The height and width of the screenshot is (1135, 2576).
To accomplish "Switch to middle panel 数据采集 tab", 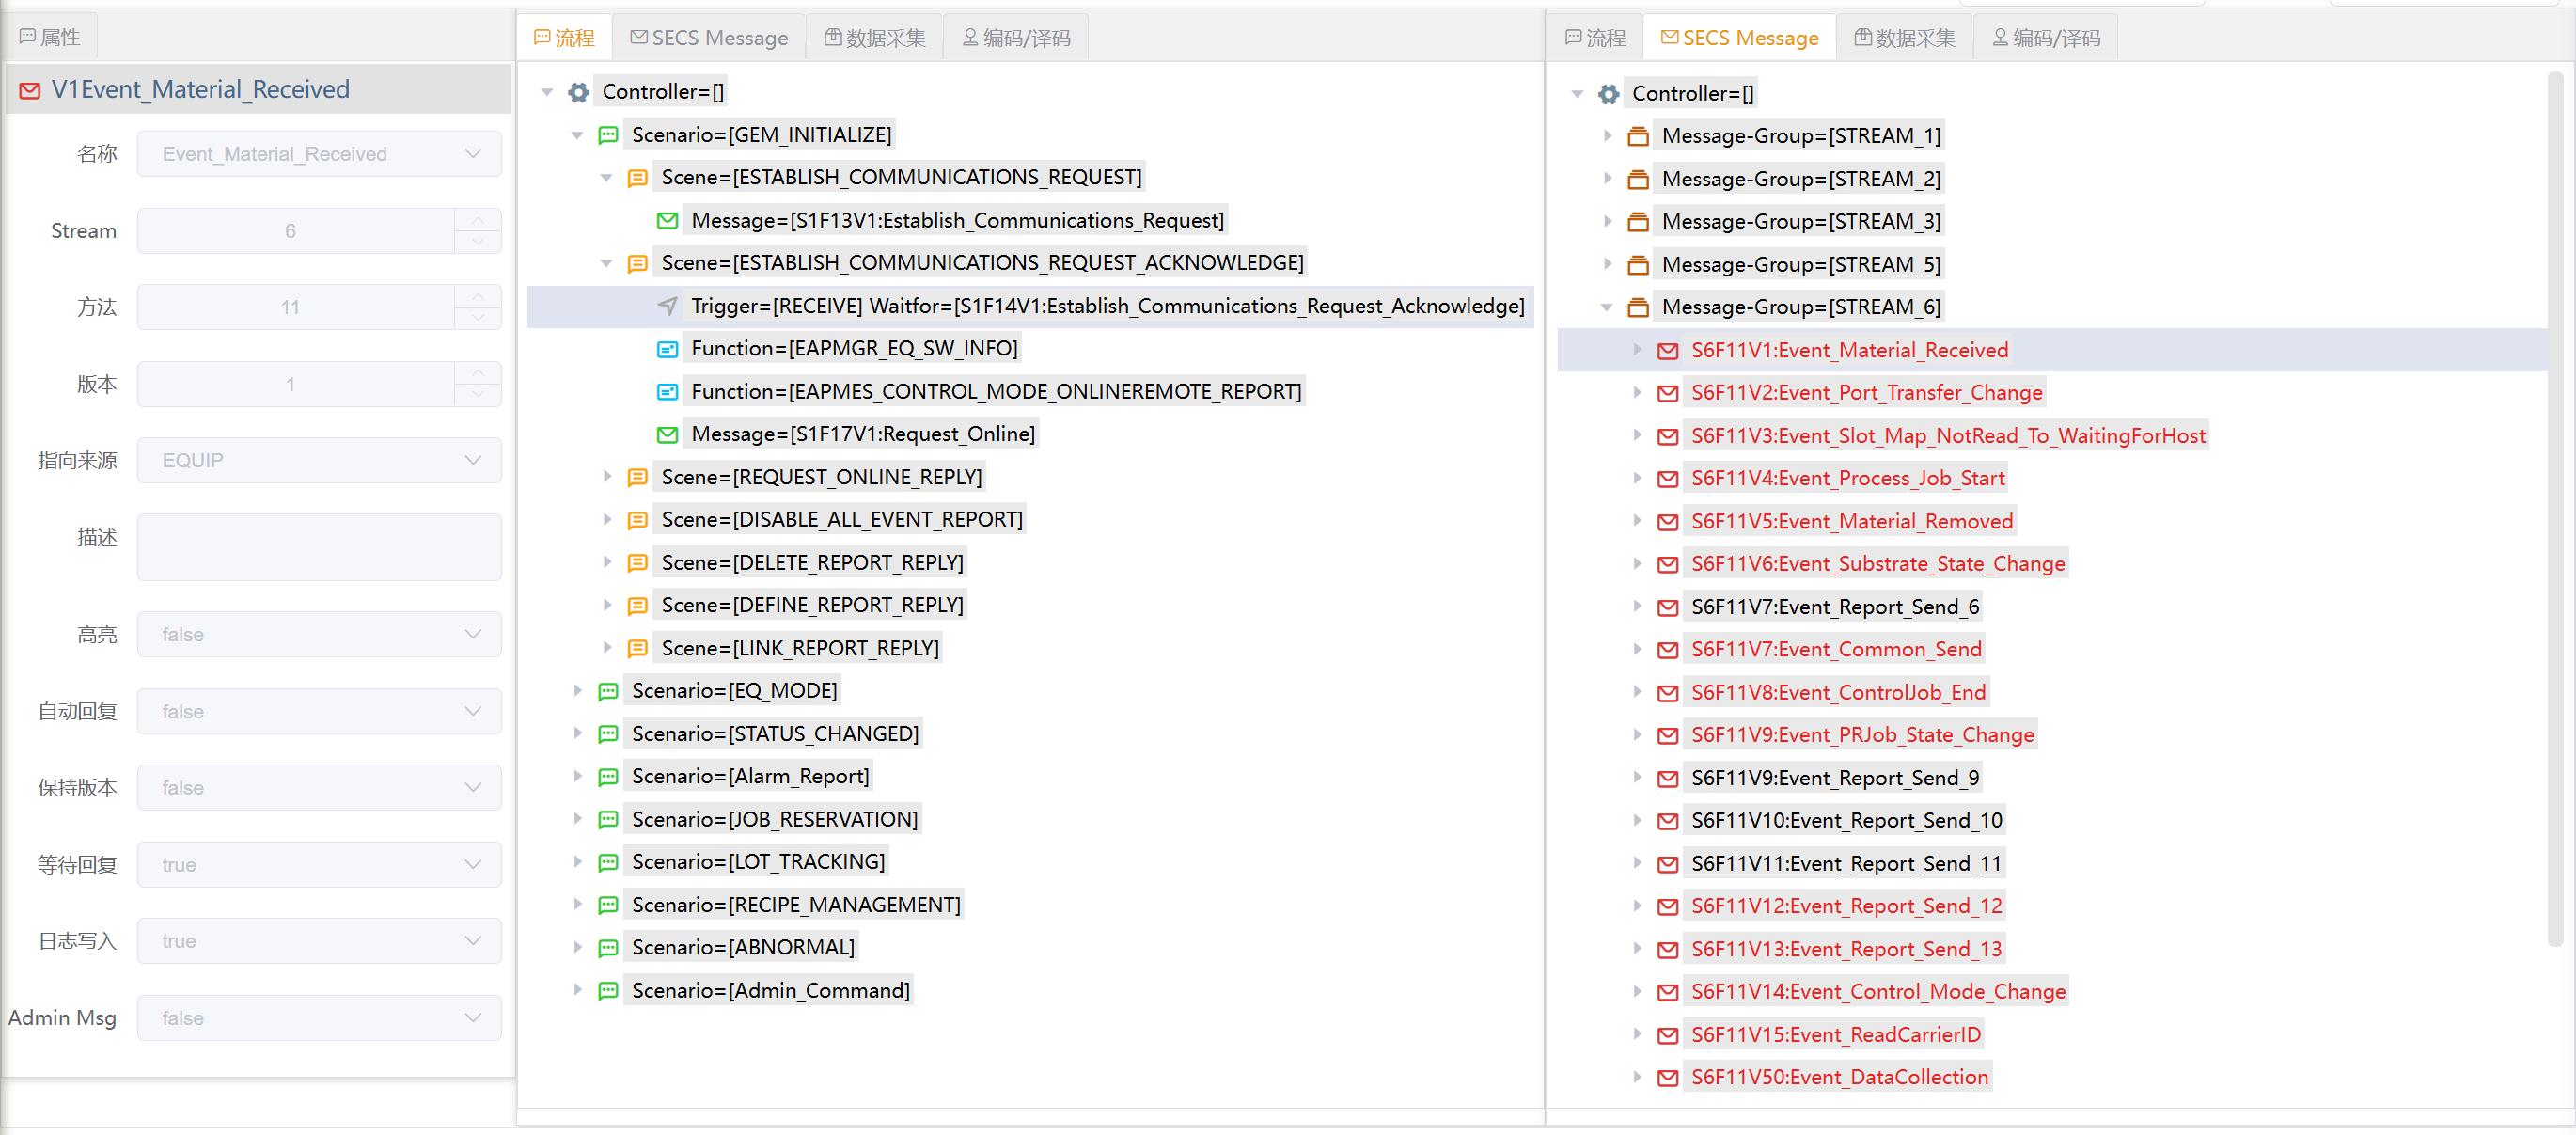I will click(875, 38).
